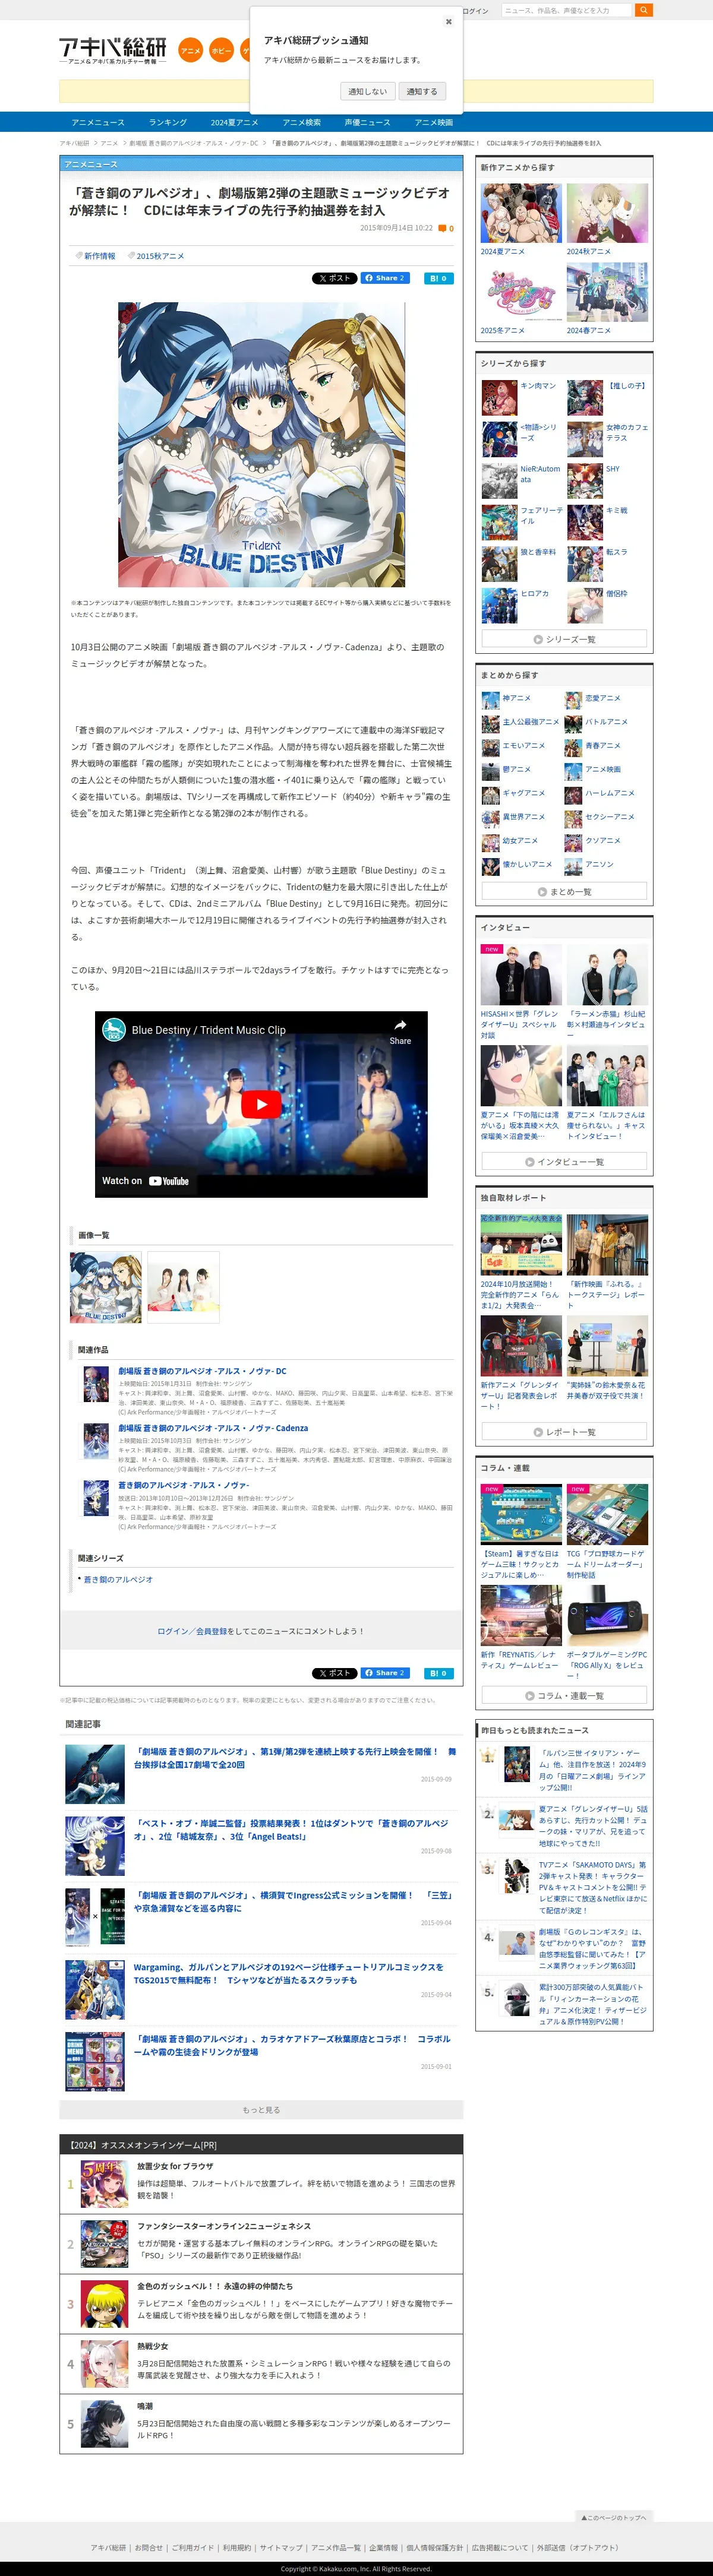Open 2024夏アニメ thumbnail with wrestlers
The height and width of the screenshot is (2576, 713).
click(521, 213)
